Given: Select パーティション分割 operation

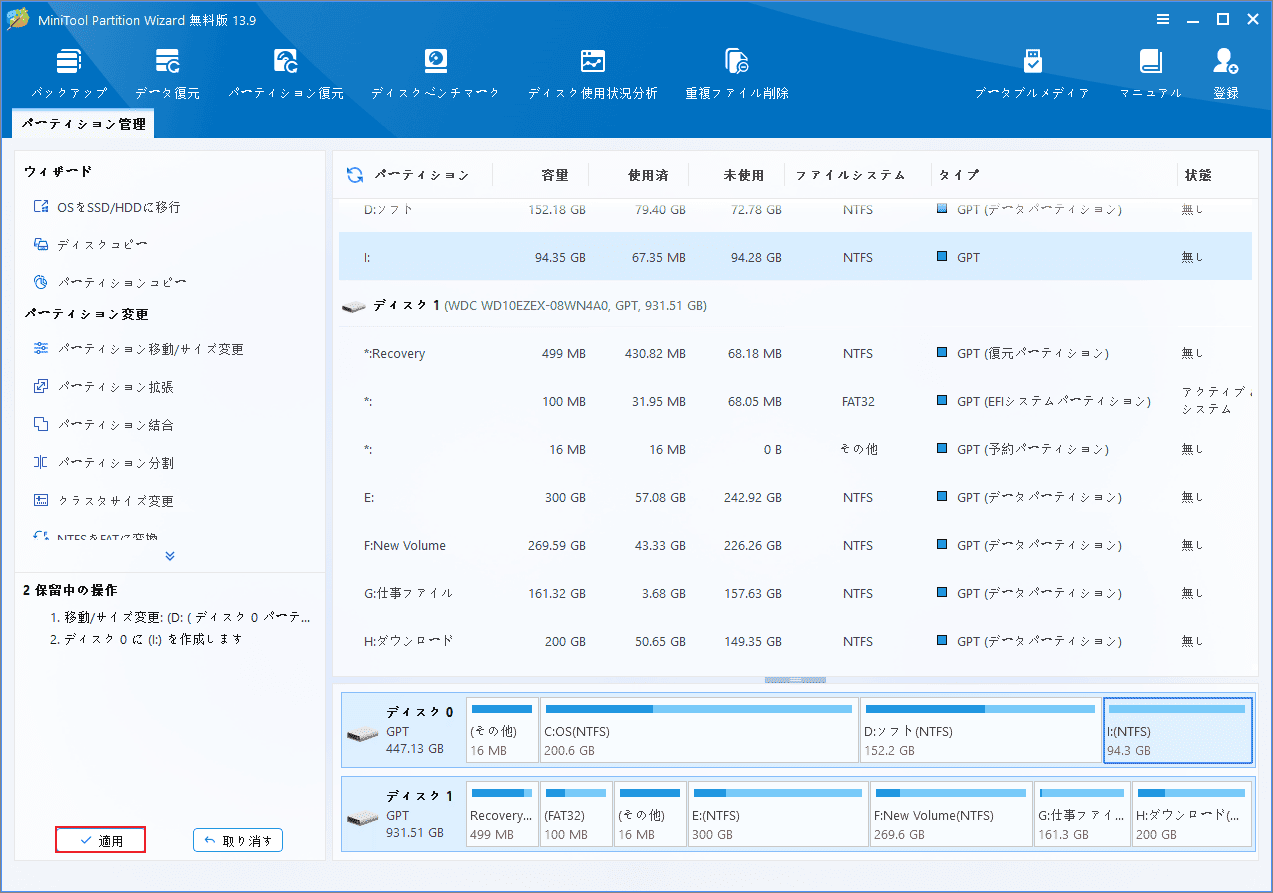Looking at the screenshot, I should [103, 463].
